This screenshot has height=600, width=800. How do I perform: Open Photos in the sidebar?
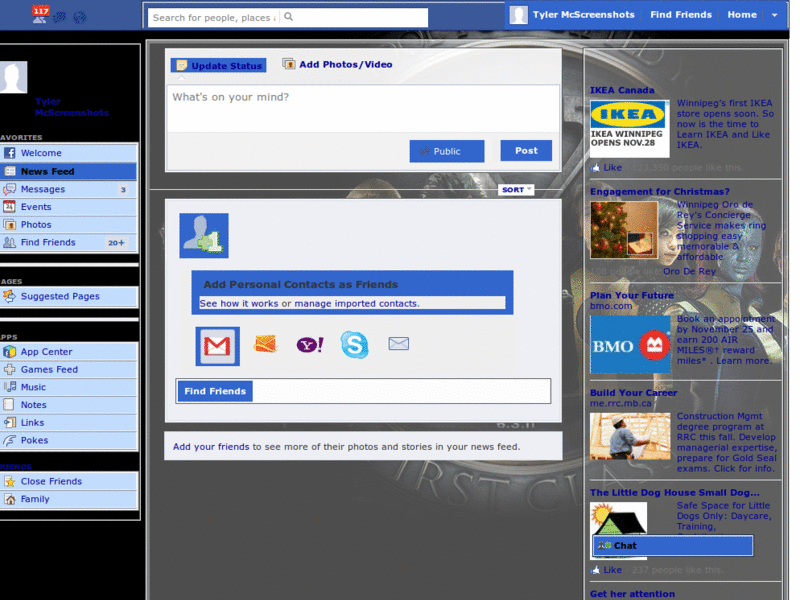(69, 224)
